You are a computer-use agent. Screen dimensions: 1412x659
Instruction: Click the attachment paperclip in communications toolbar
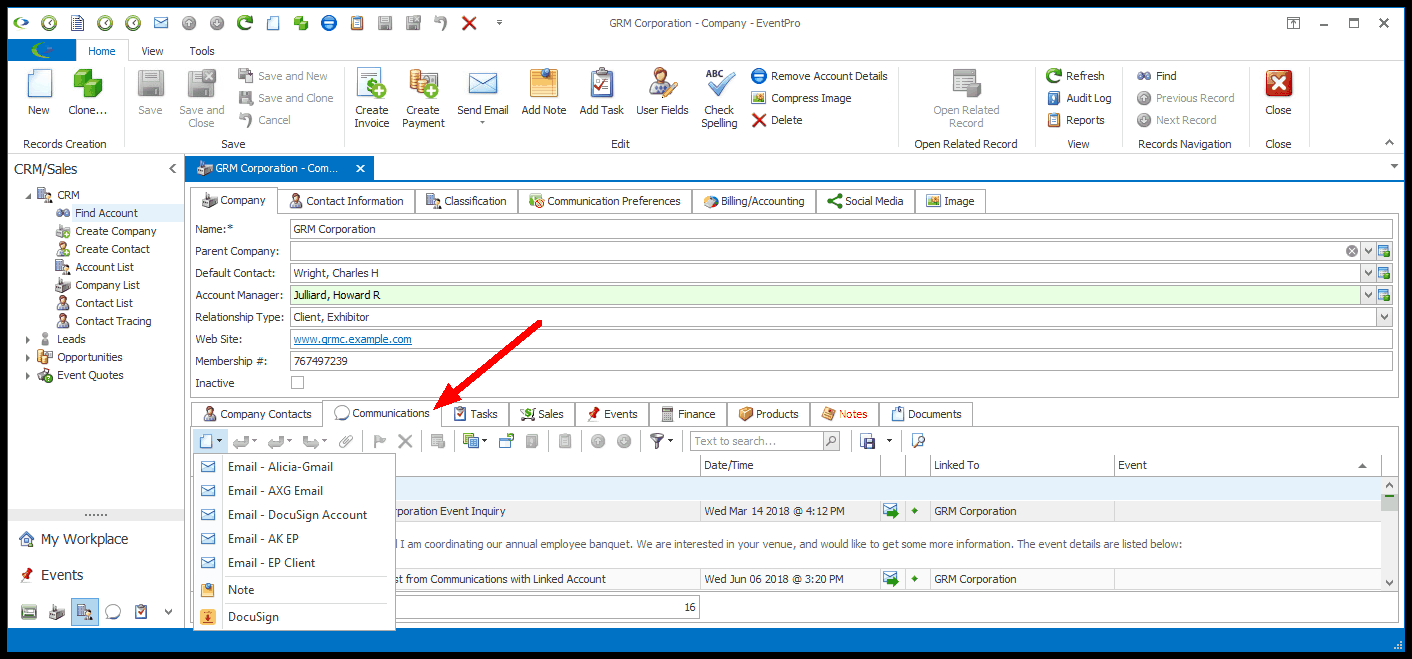pyautogui.click(x=345, y=441)
